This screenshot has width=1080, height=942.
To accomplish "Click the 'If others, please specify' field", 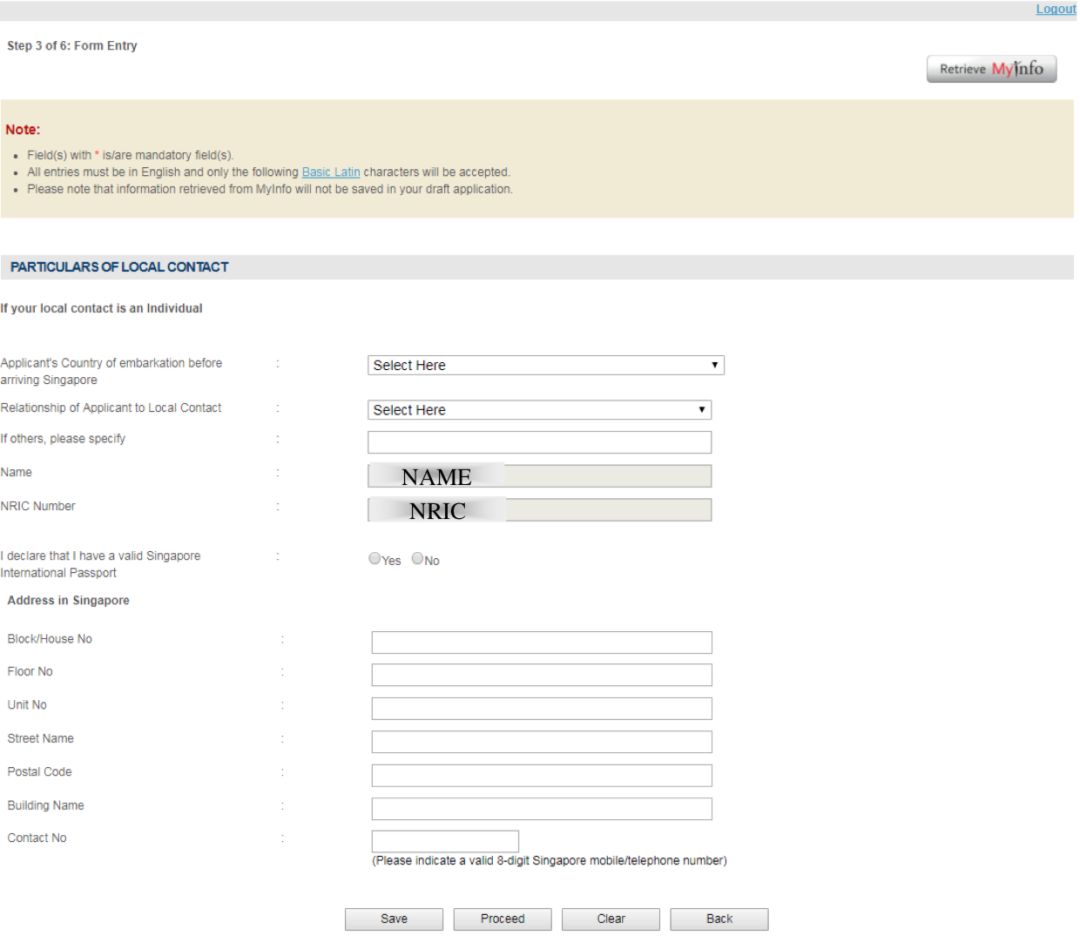I will [x=539, y=442].
